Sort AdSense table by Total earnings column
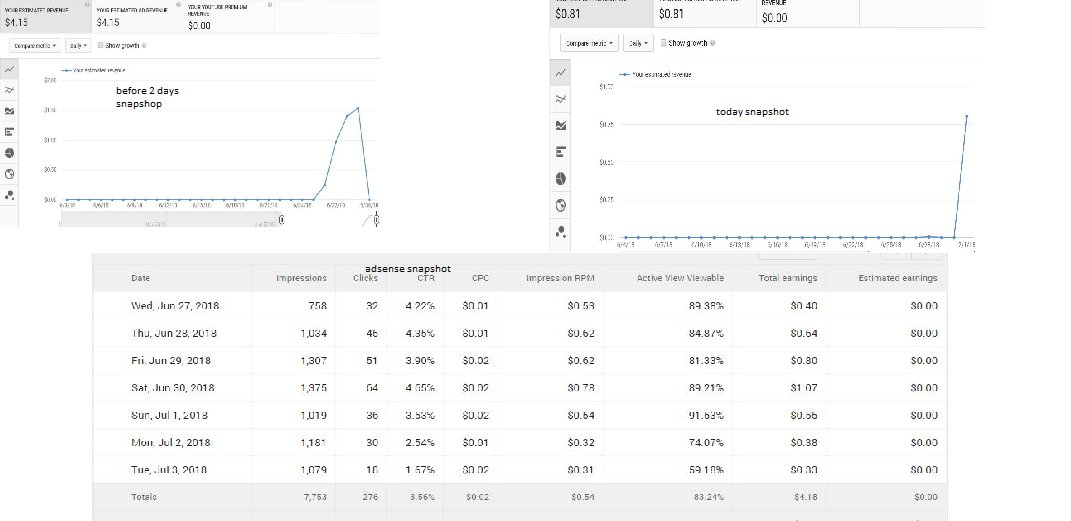Viewport: 1071px width, 521px height. (x=788, y=278)
